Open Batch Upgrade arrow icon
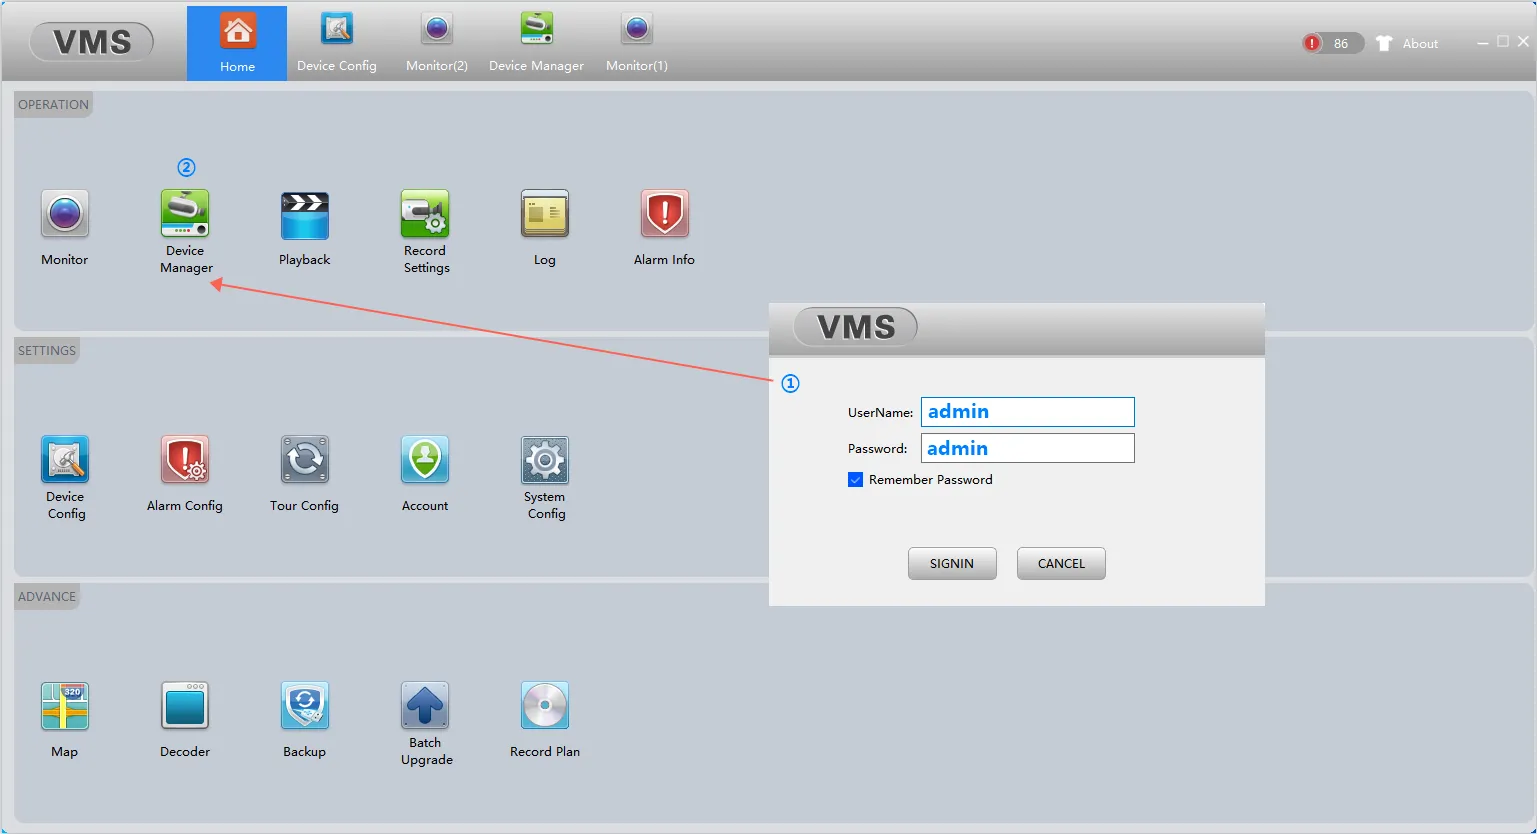This screenshot has height=834, width=1537. (425, 706)
